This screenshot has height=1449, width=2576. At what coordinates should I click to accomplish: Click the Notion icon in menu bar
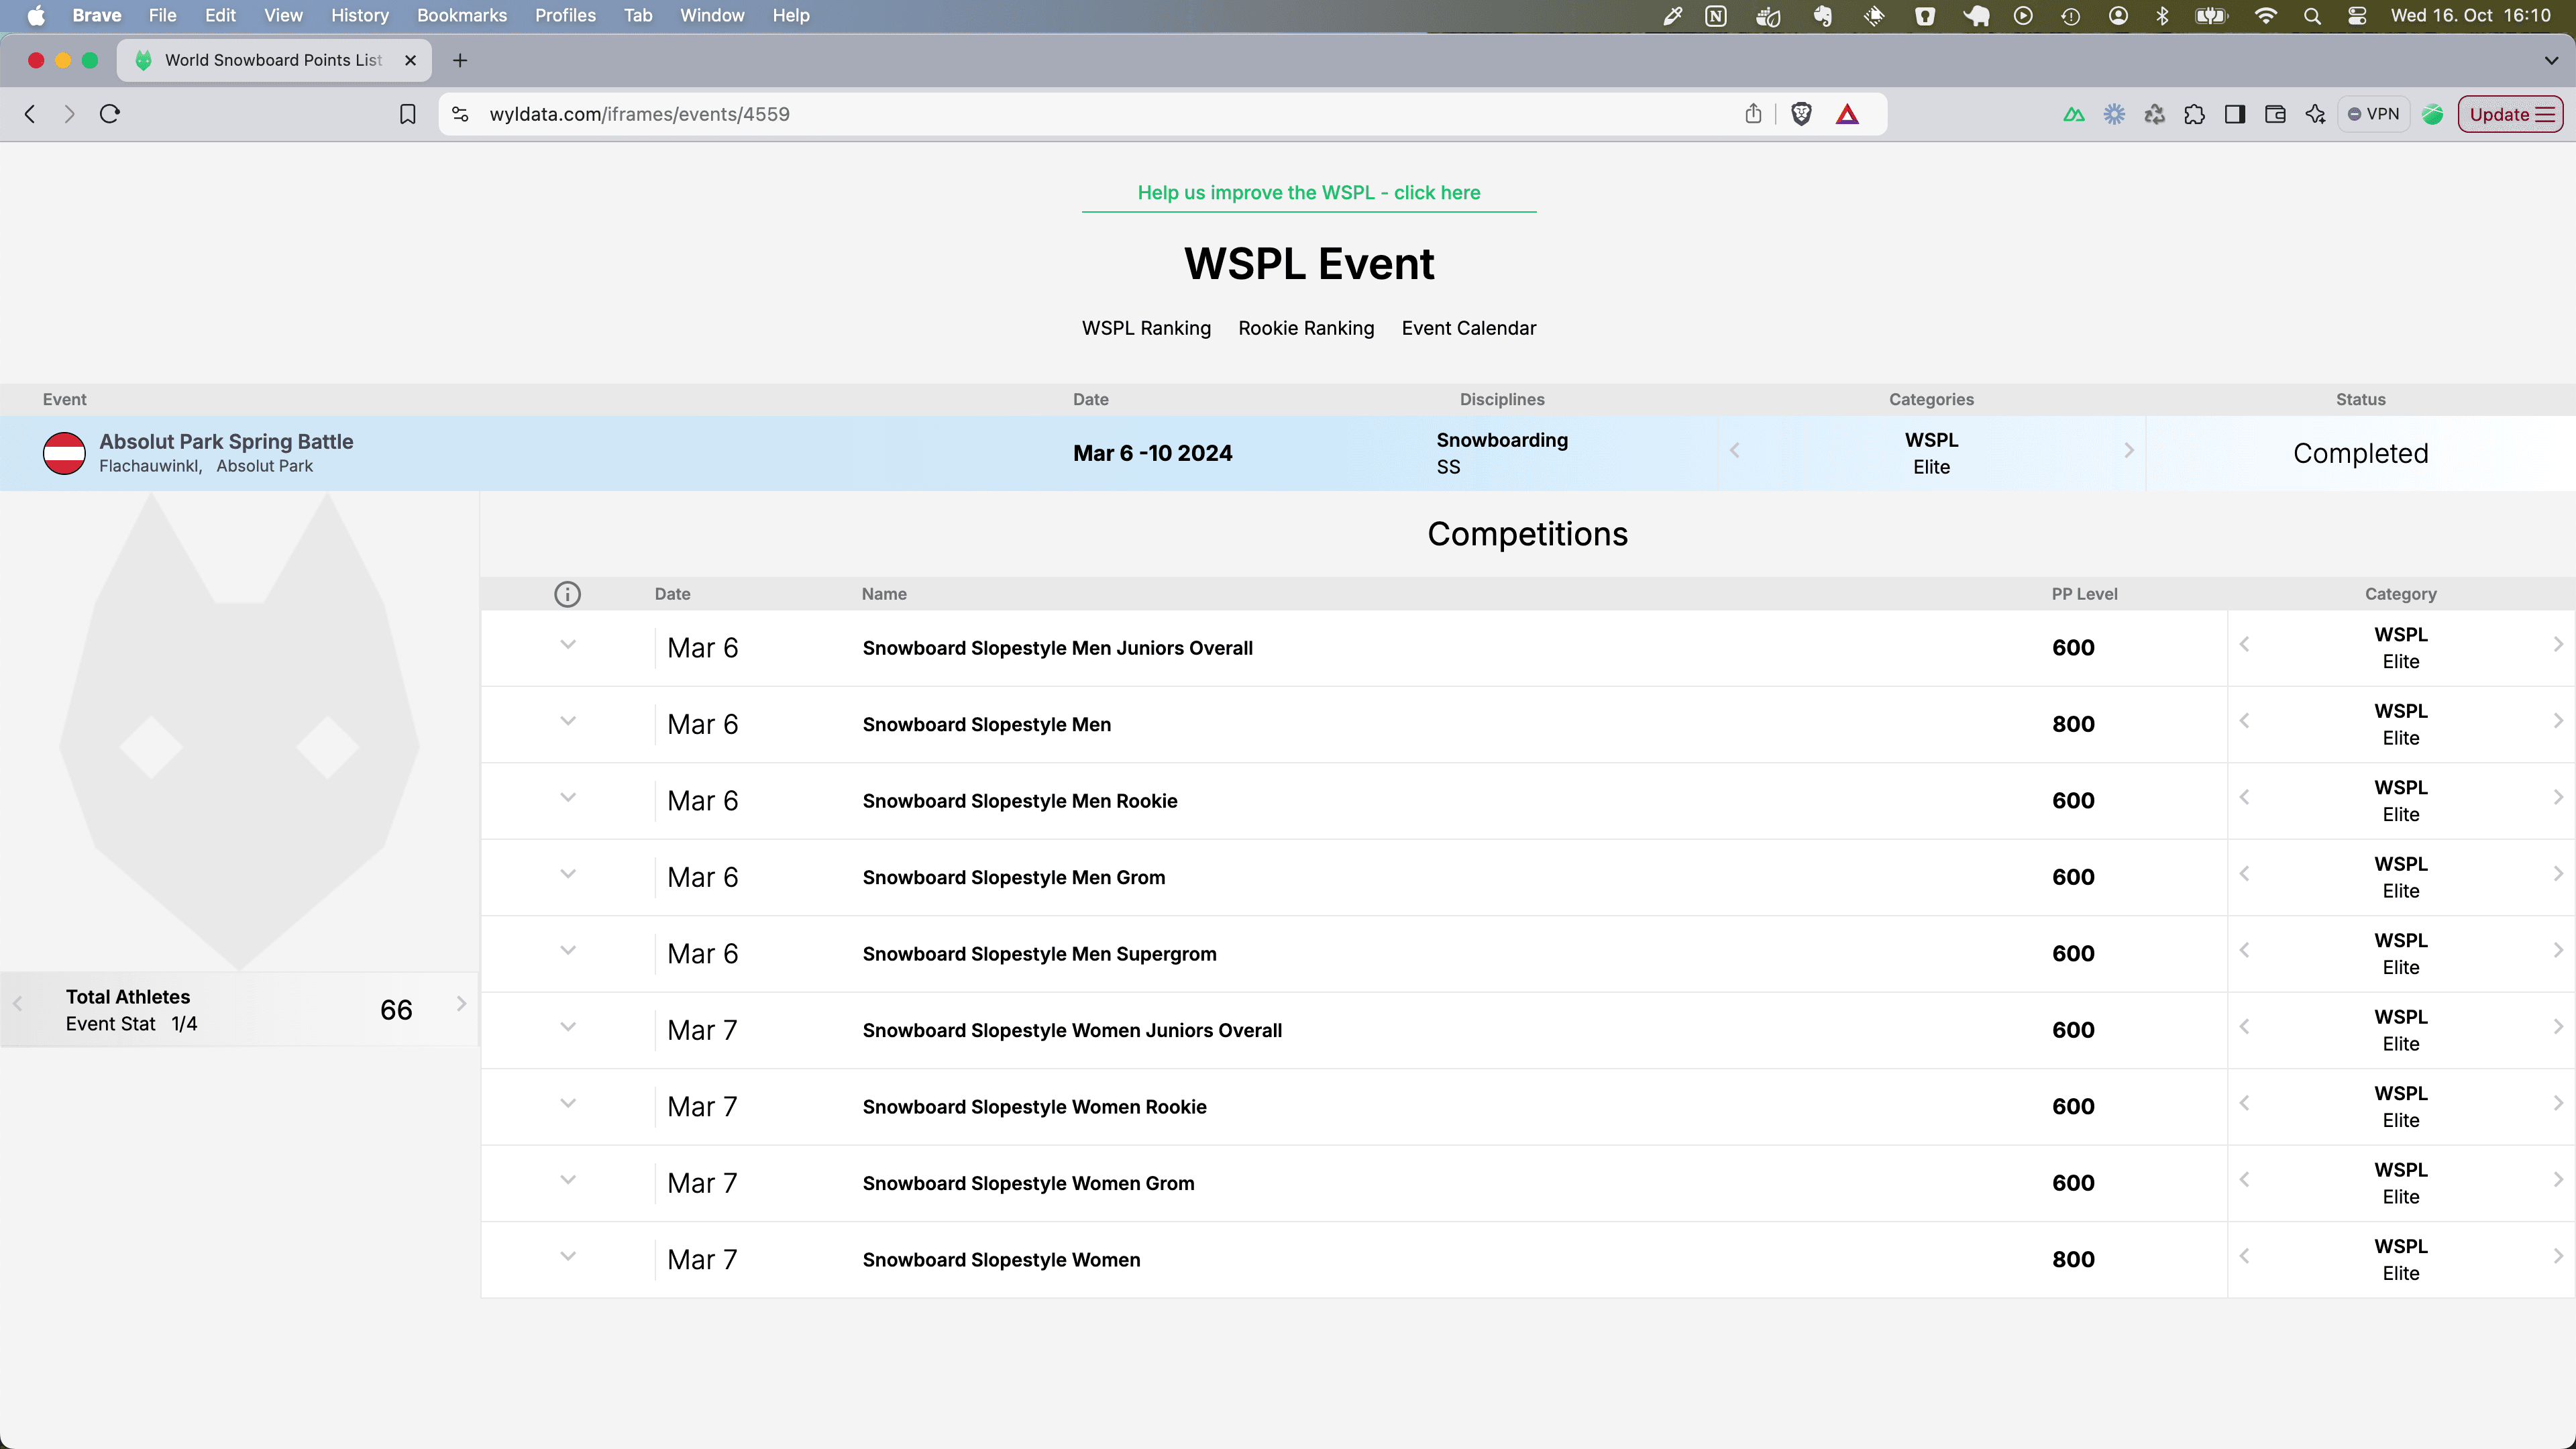click(1716, 16)
